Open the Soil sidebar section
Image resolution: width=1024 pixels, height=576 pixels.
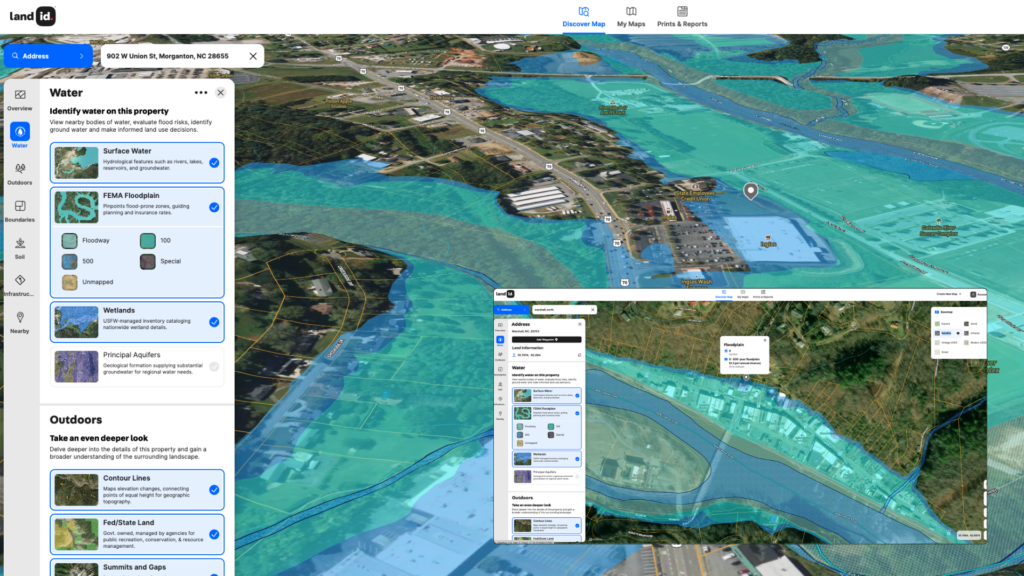coord(20,247)
